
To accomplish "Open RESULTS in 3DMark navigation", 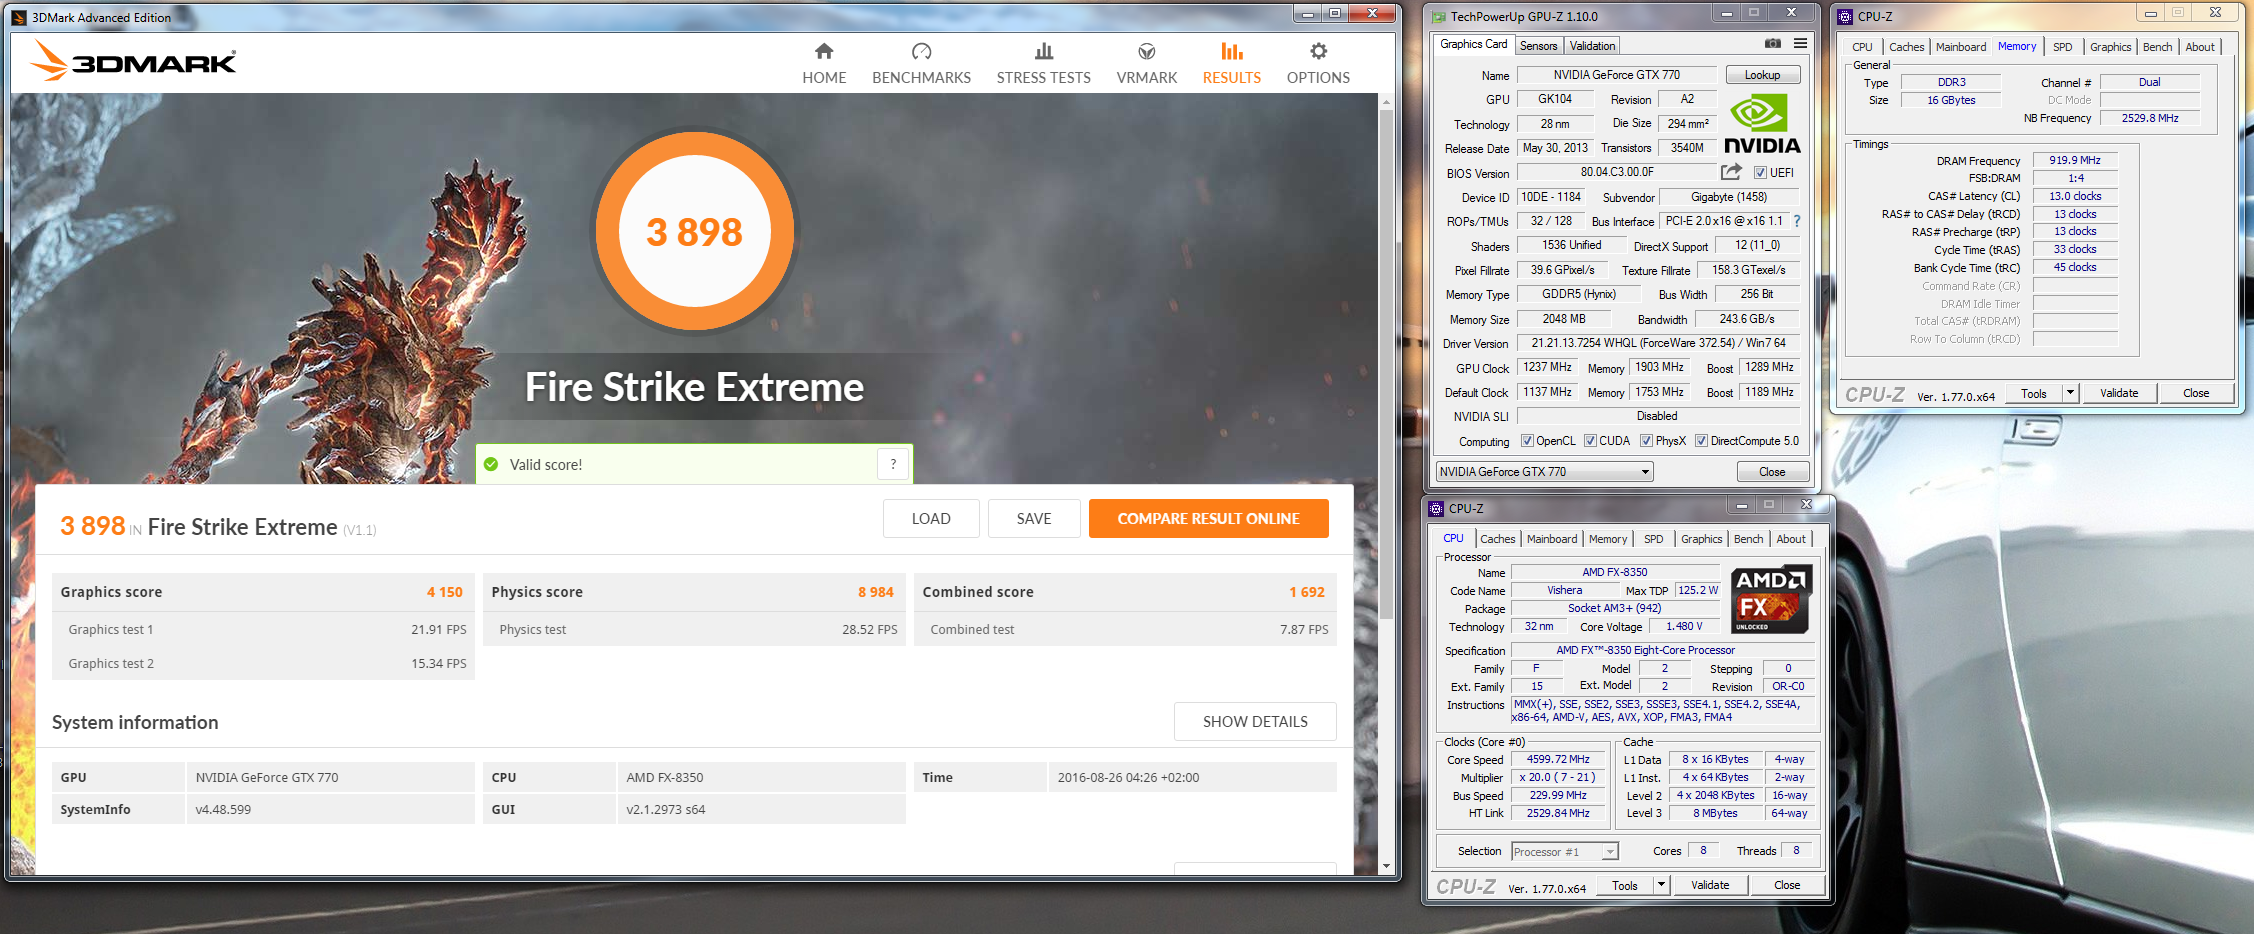I will pos(1231,64).
